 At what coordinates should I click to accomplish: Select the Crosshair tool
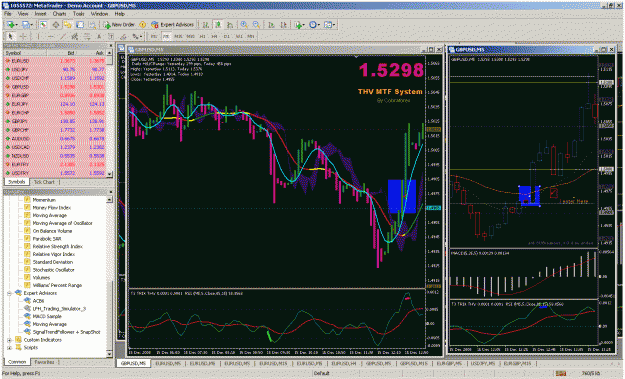[x=23, y=36]
